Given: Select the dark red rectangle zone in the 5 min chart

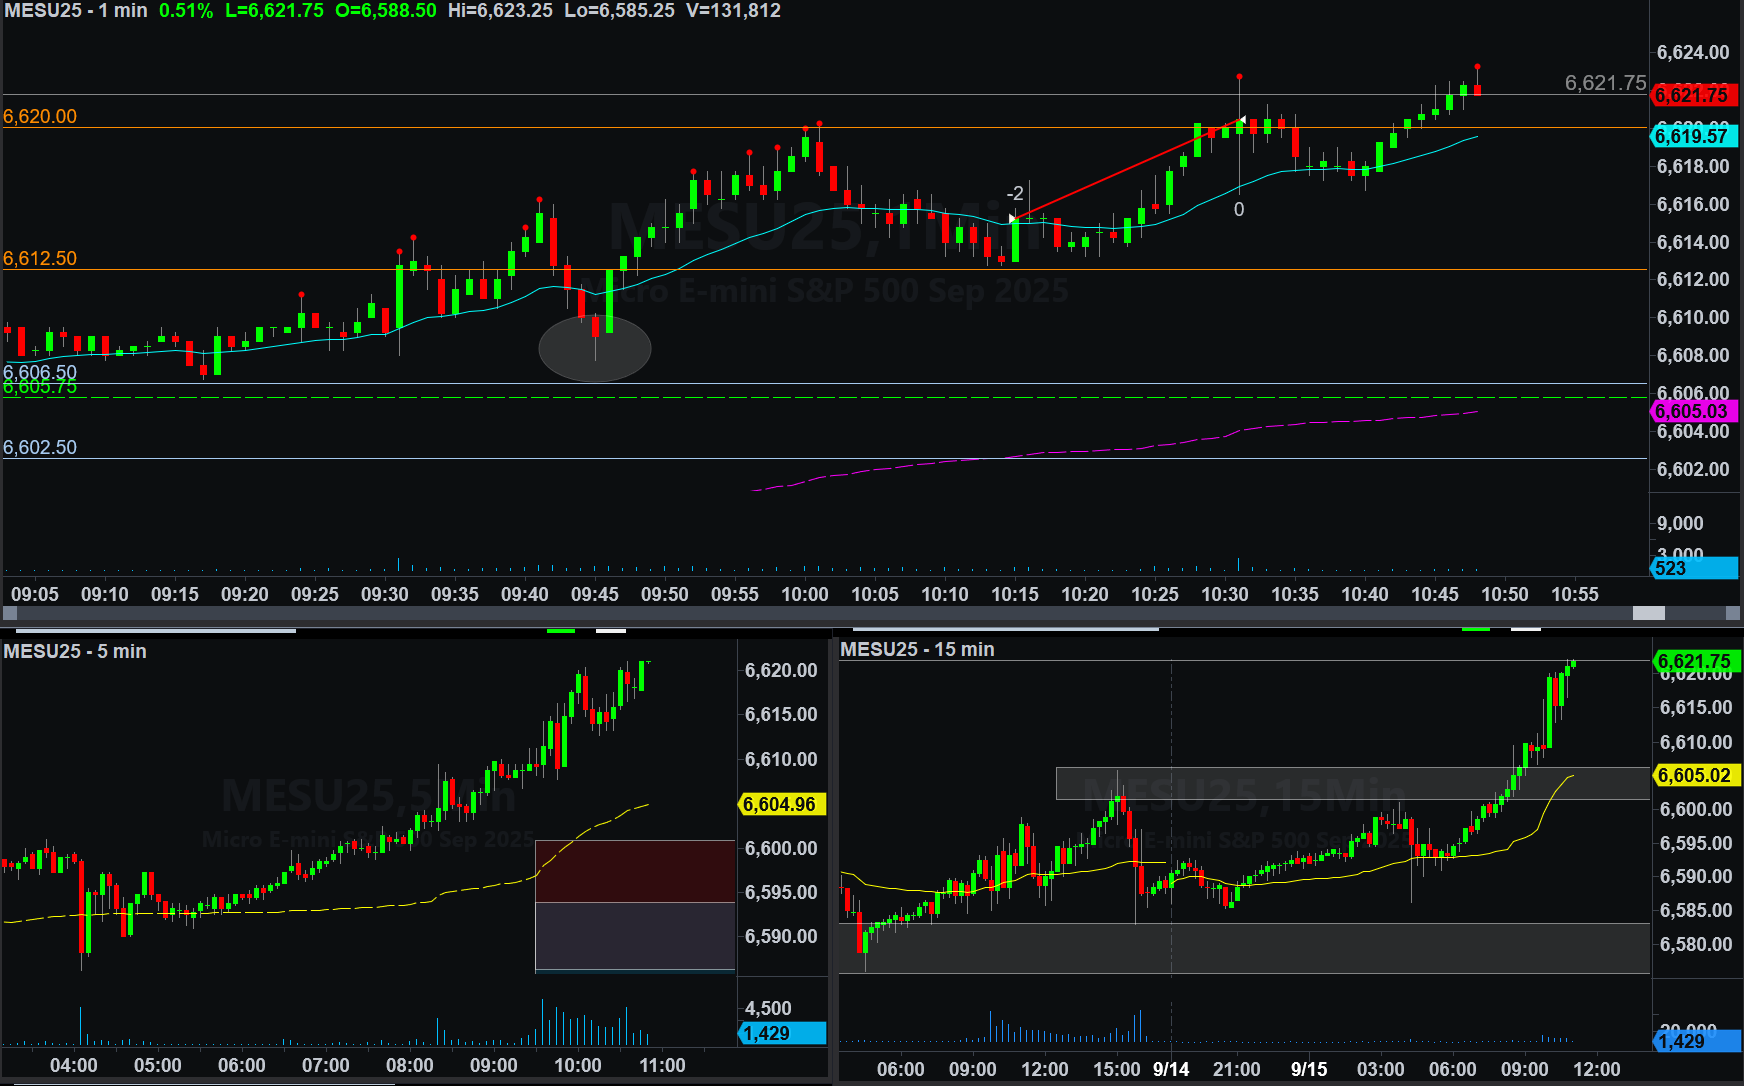Looking at the screenshot, I should (635, 871).
